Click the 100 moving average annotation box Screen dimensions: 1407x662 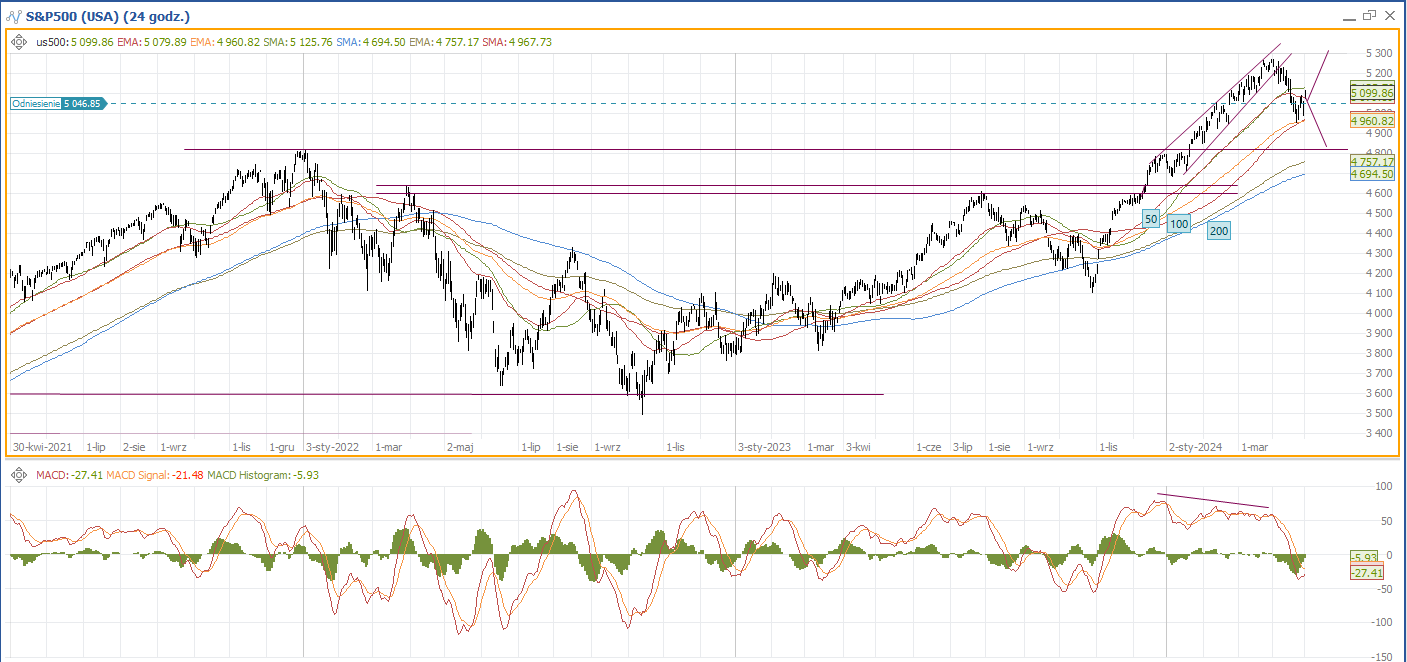(1180, 224)
